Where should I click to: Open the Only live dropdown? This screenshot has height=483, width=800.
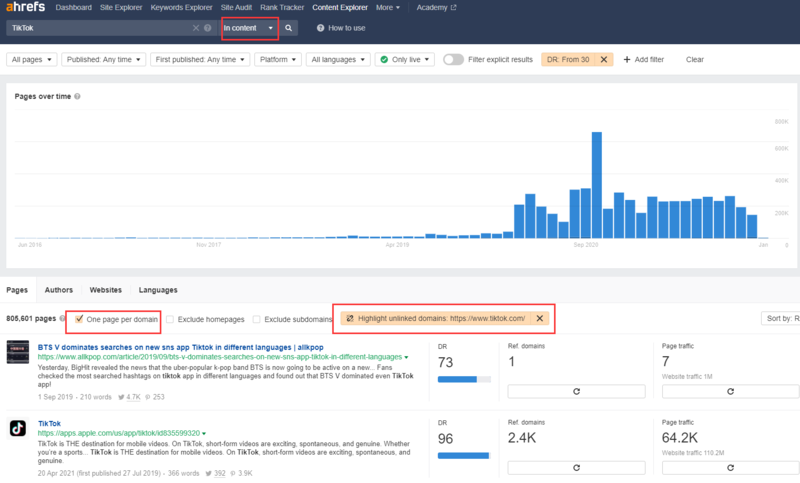405,60
